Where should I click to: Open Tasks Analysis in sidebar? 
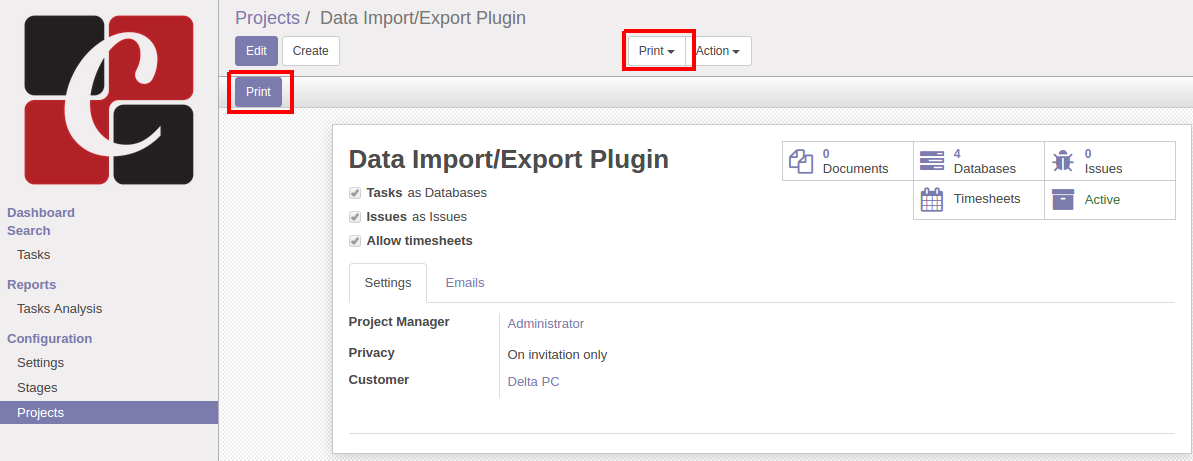click(60, 309)
